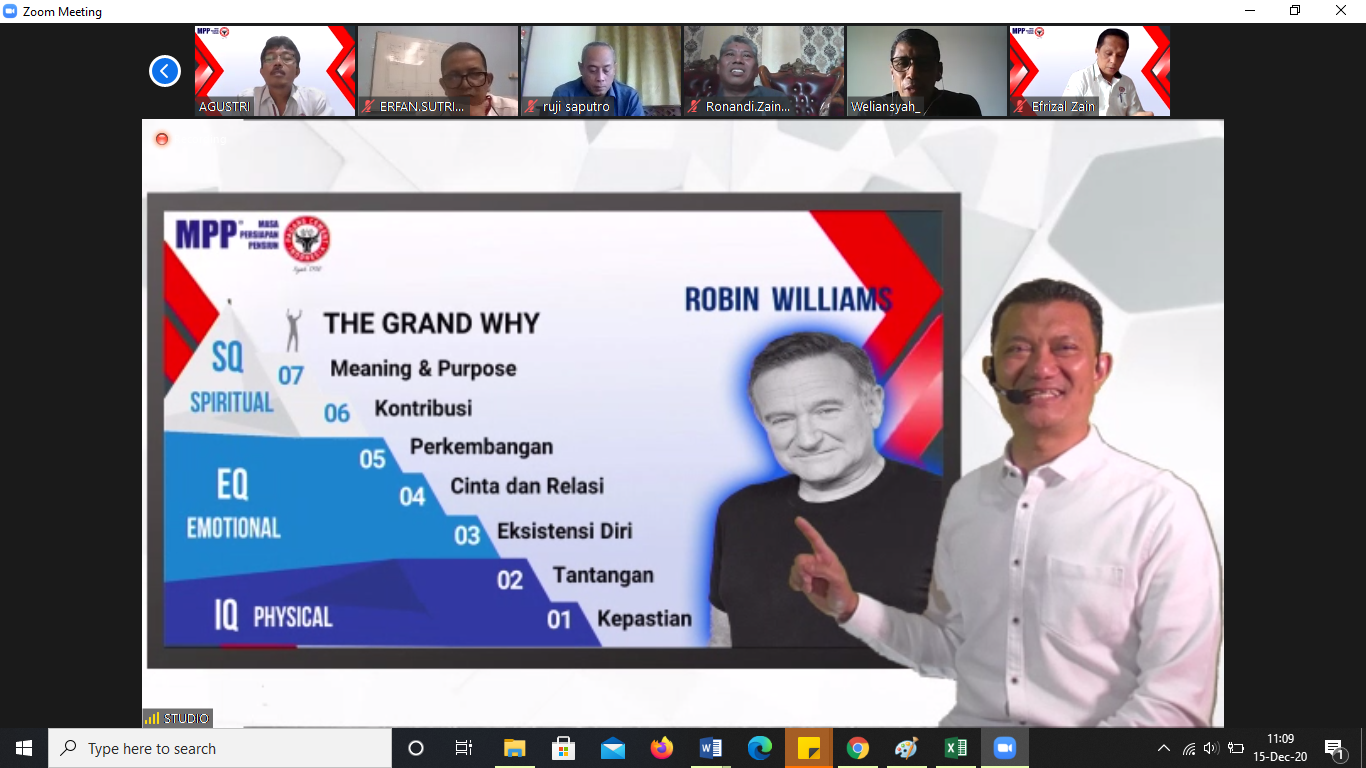Click the Wi-Fi network tray icon
Image resolution: width=1366 pixels, height=768 pixels.
[x=1188, y=748]
